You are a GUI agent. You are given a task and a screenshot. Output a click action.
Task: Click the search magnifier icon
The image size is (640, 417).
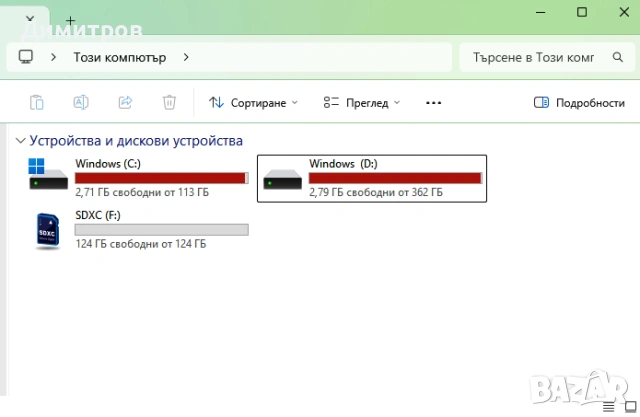(618, 57)
